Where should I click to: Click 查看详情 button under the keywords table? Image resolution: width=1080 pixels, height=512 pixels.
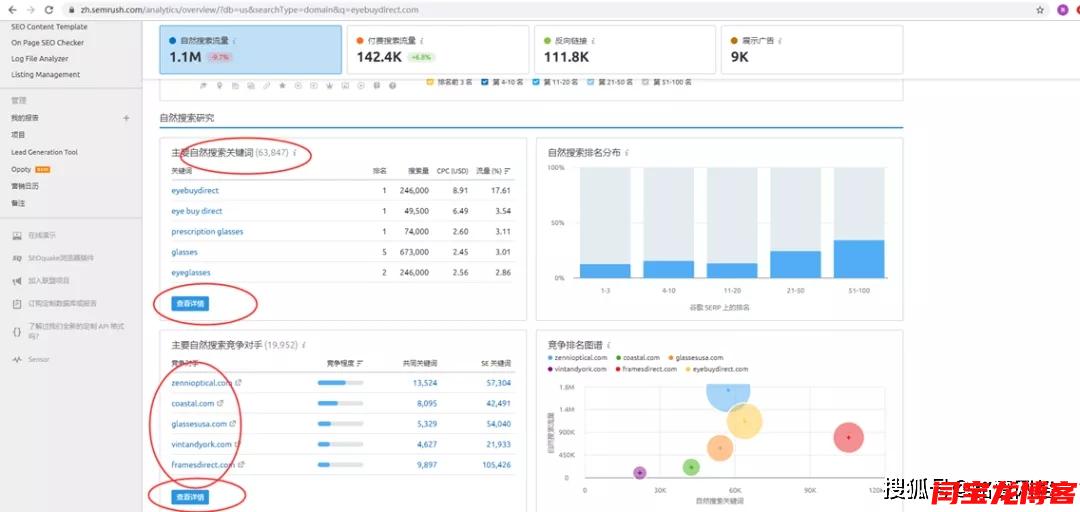pos(190,303)
